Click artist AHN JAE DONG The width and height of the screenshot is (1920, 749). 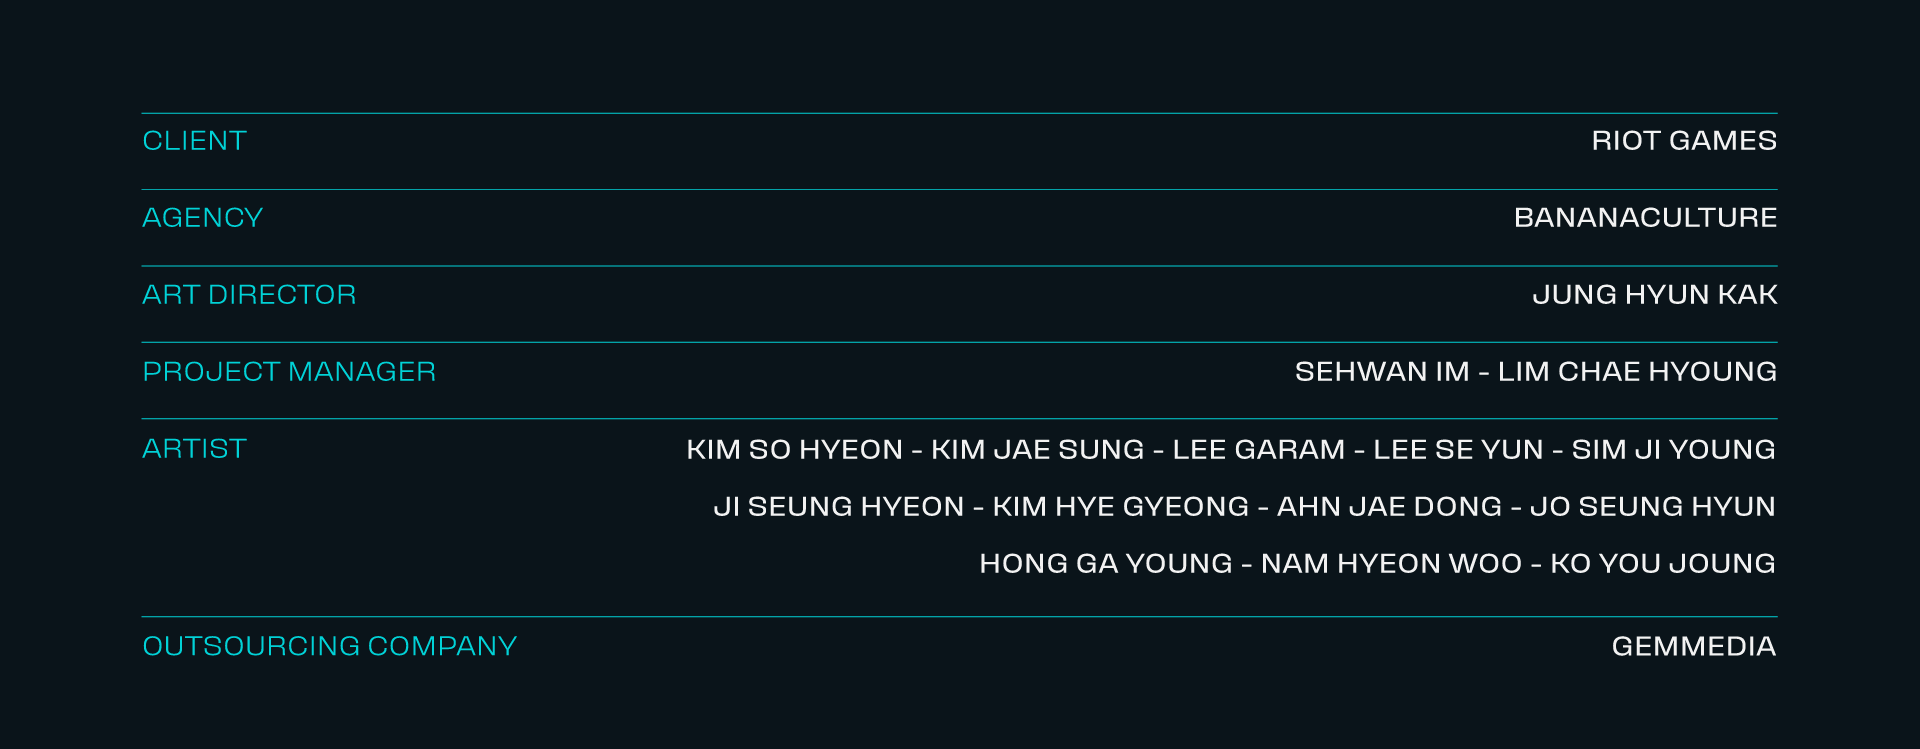pyautogui.click(x=1390, y=507)
